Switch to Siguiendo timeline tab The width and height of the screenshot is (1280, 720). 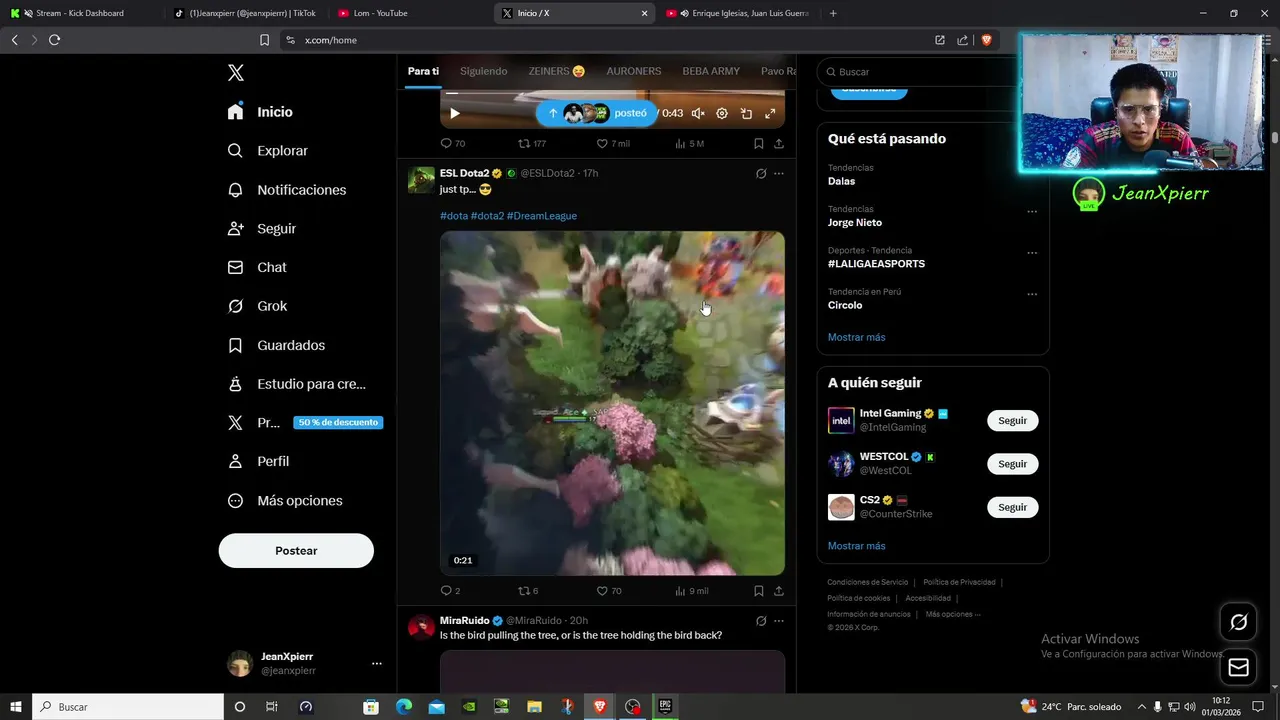[x=484, y=71]
